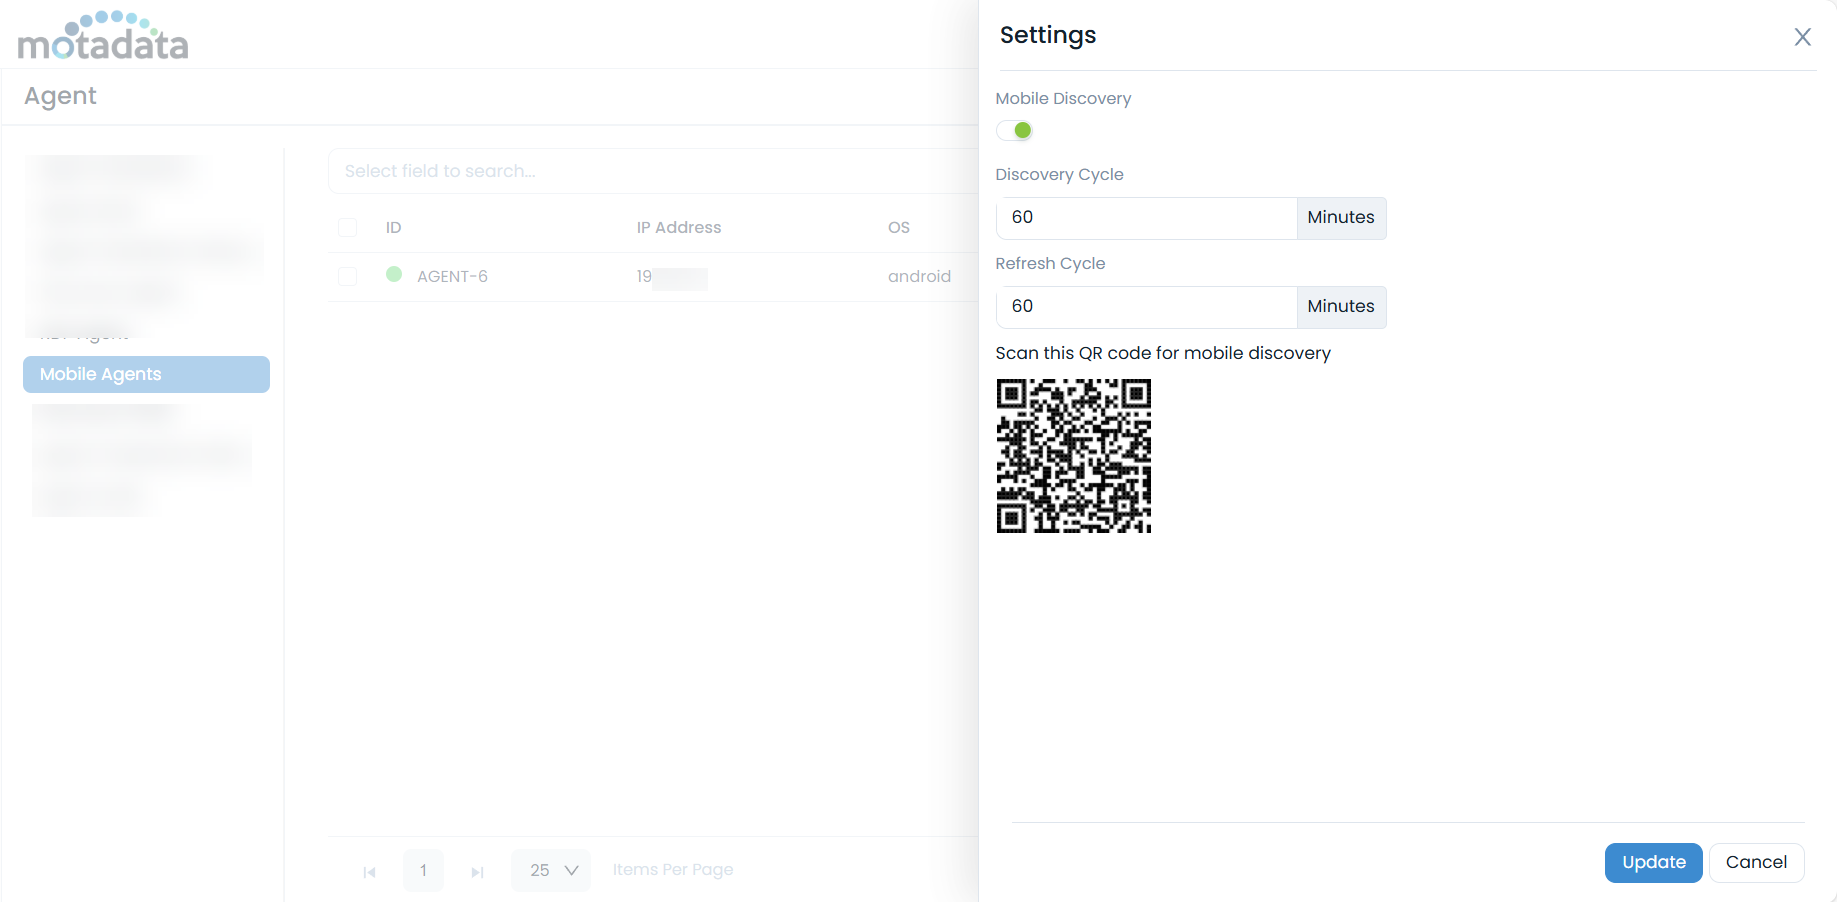Image resolution: width=1837 pixels, height=902 pixels.
Task: Sort the table by the ID column
Action: pyautogui.click(x=393, y=227)
